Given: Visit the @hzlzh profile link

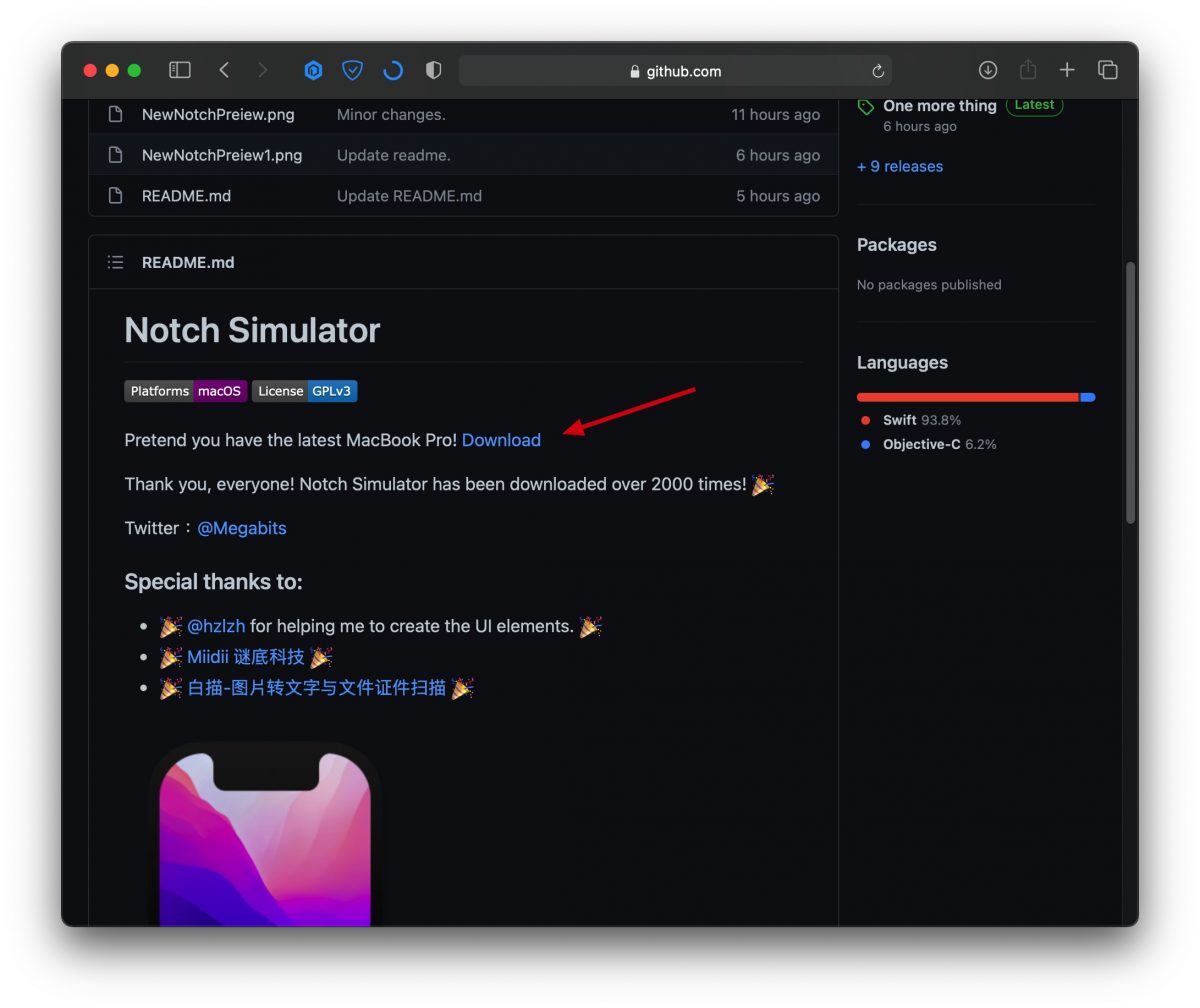Looking at the screenshot, I should [x=216, y=626].
